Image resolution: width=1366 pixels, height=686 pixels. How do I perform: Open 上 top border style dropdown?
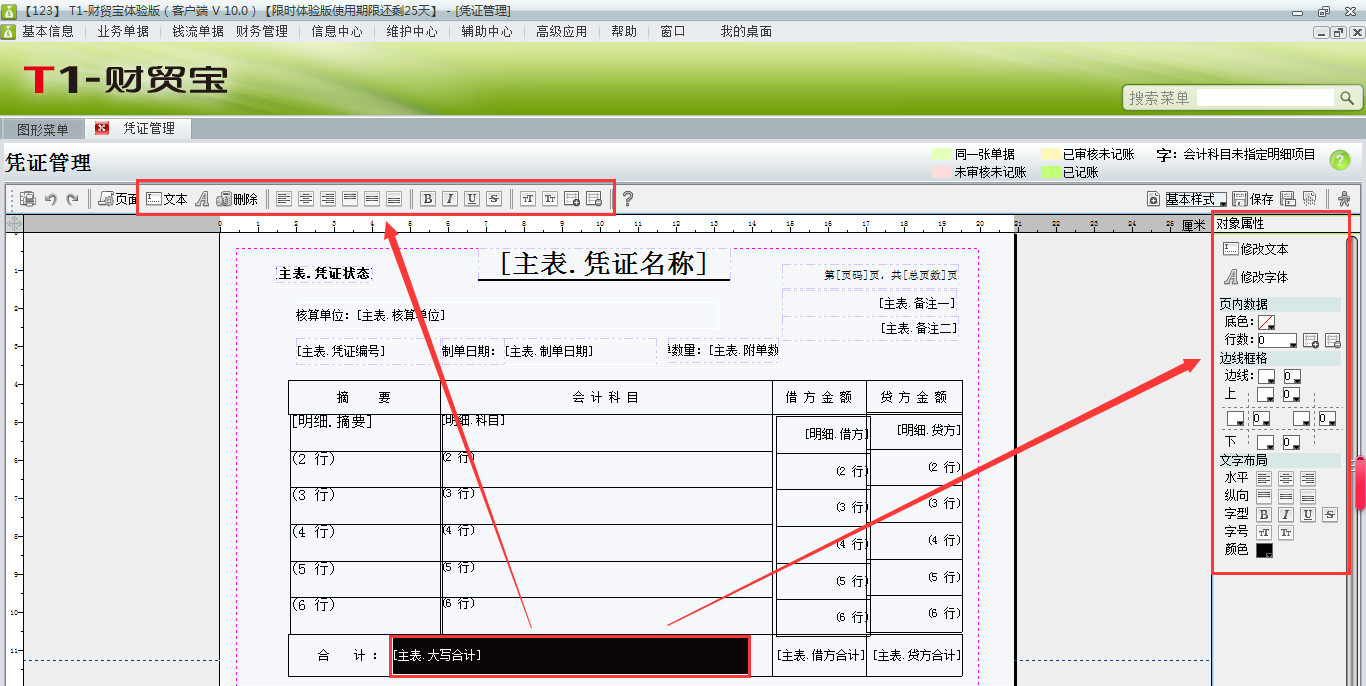(x=1265, y=394)
